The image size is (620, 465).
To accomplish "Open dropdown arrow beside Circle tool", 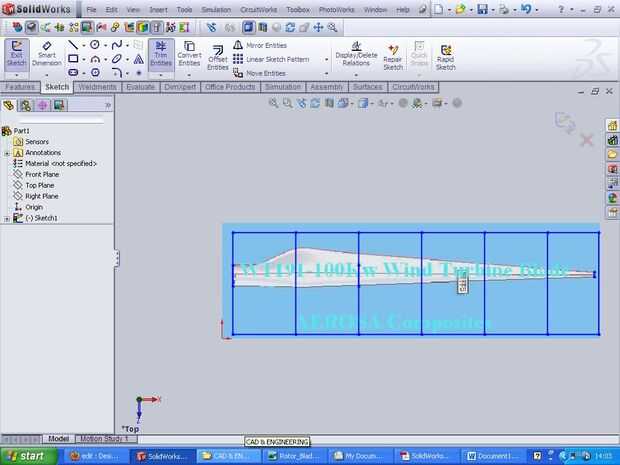I will (106, 46).
